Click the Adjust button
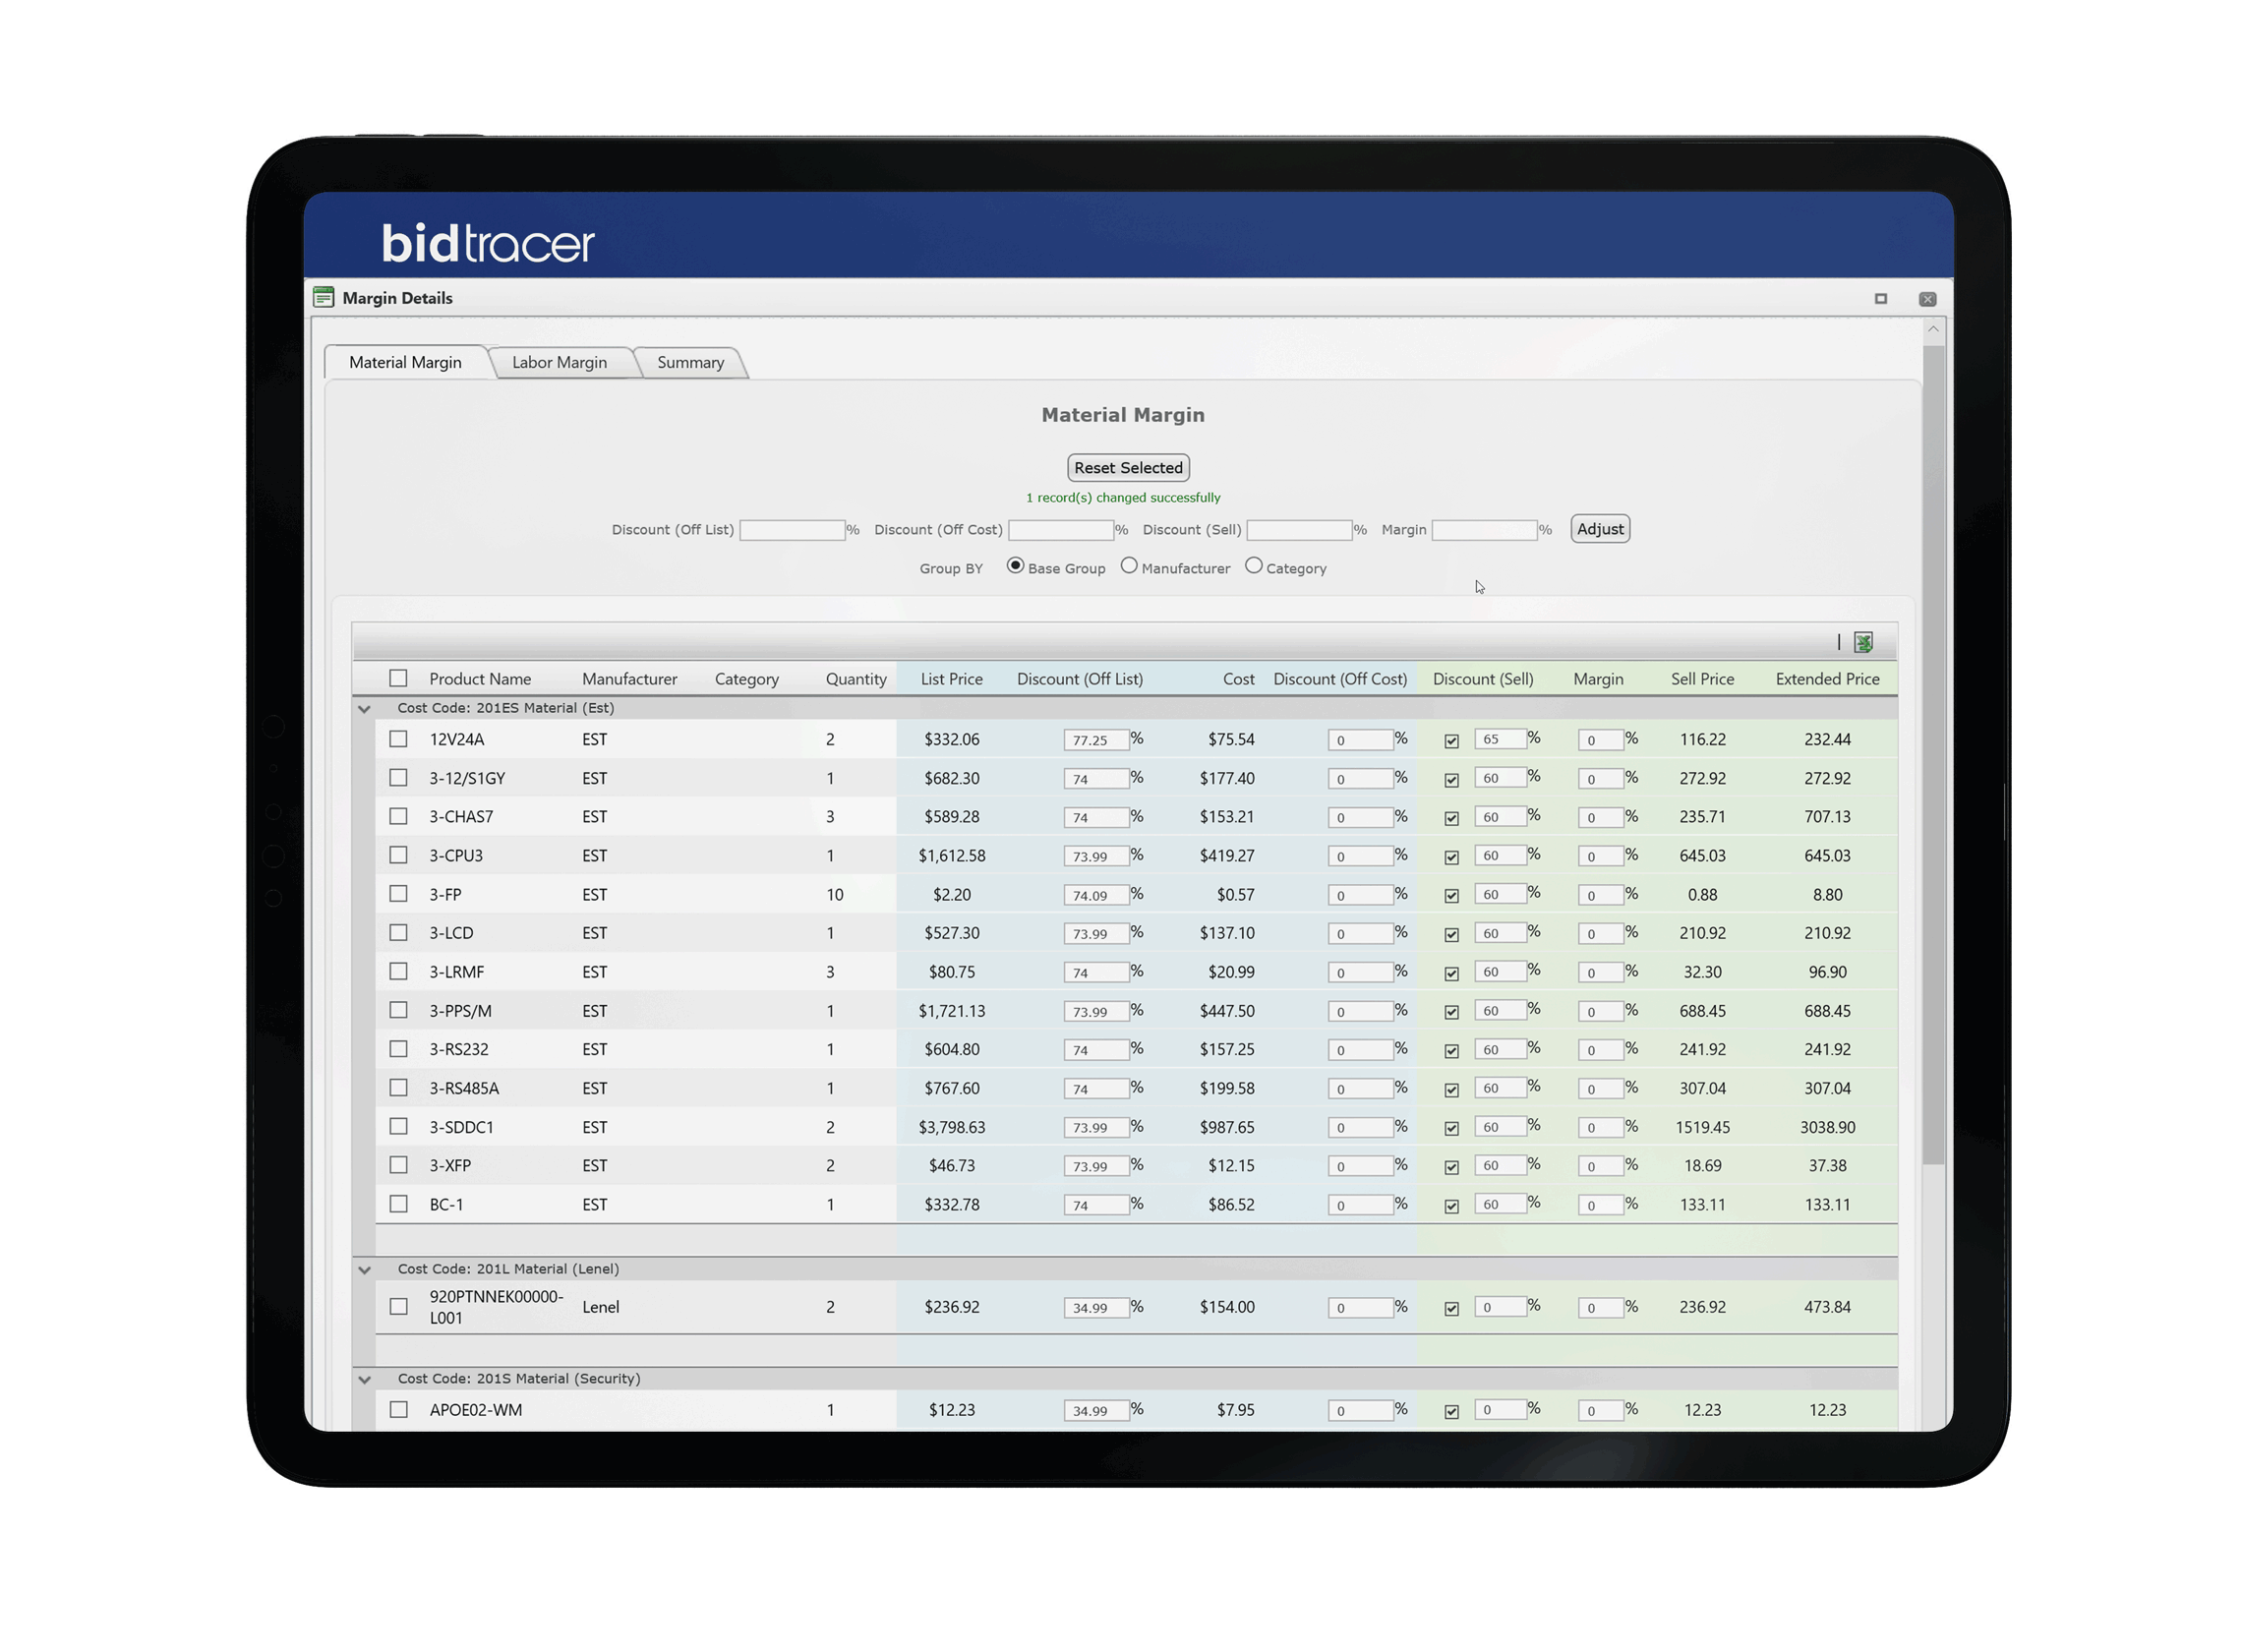Image resolution: width=2242 pixels, height=1652 pixels. pyautogui.click(x=1599, y=529)
